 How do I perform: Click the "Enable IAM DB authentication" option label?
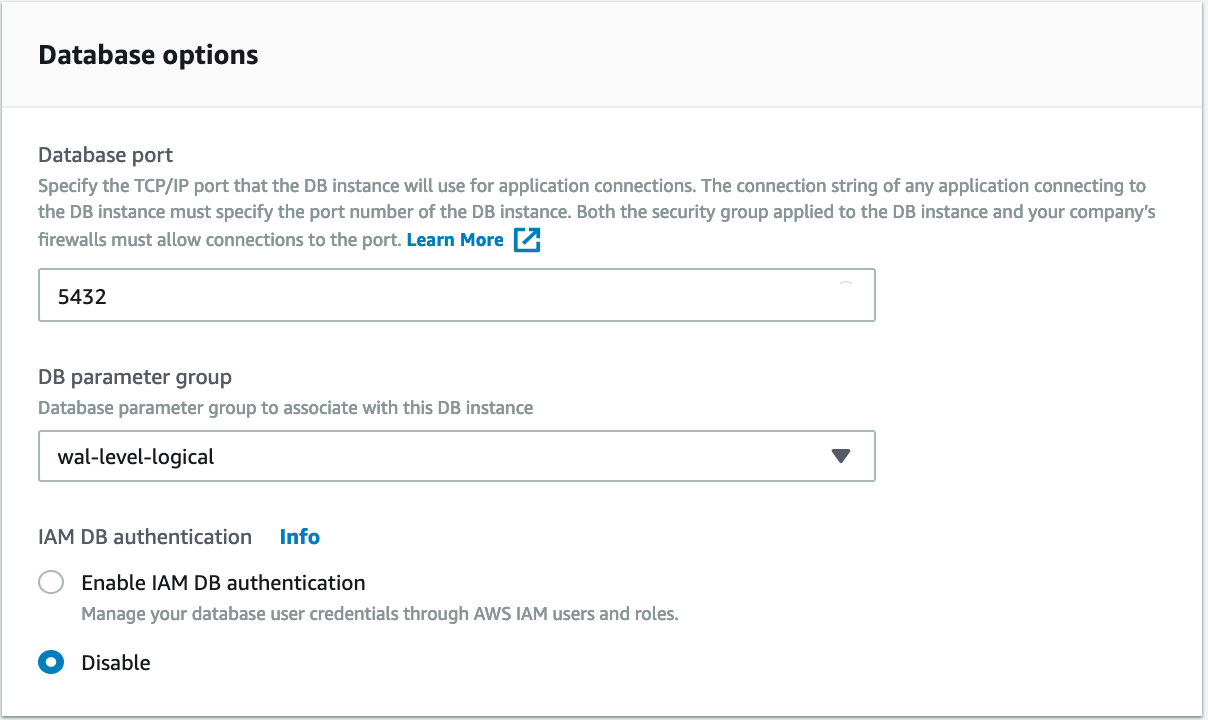click(x=223, y=582)
